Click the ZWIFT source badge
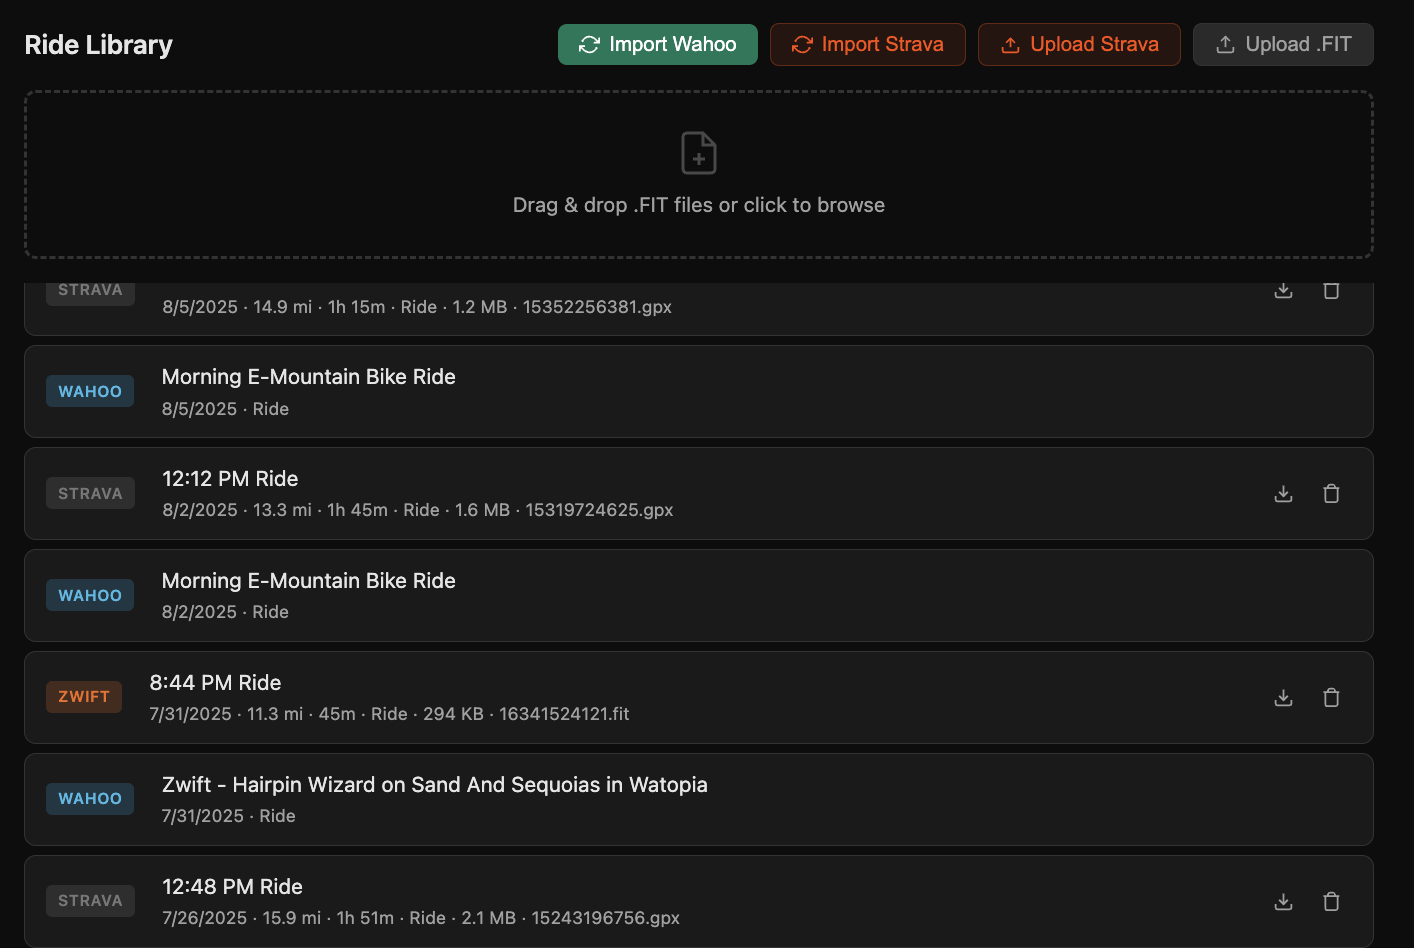1414x948 pixels. click(84, 697)
